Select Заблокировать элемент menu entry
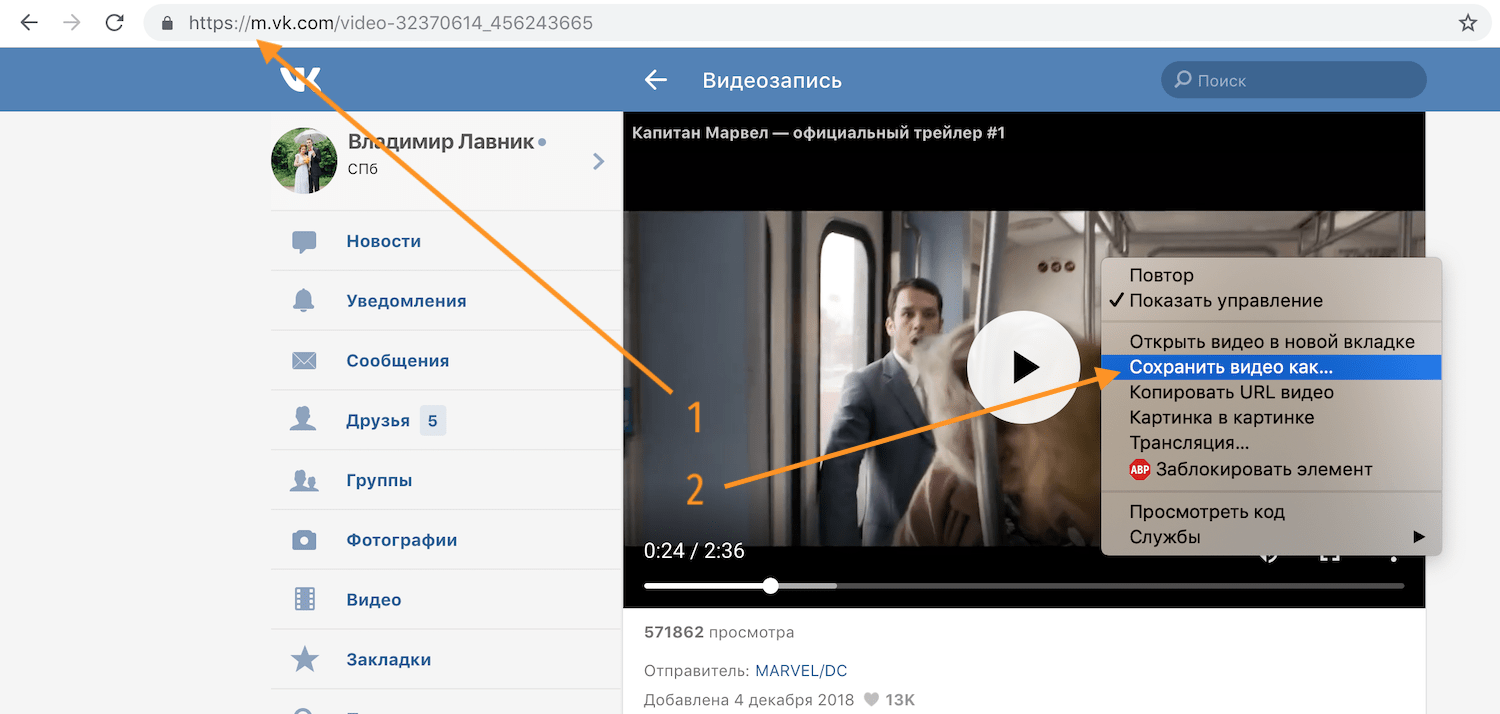 [x=1271, y=469]
